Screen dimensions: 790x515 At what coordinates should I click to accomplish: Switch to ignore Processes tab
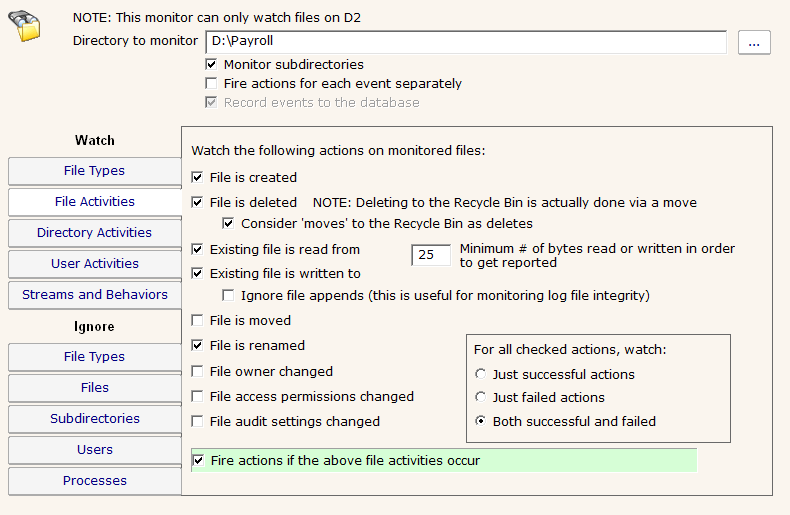[x=94, y=481]
